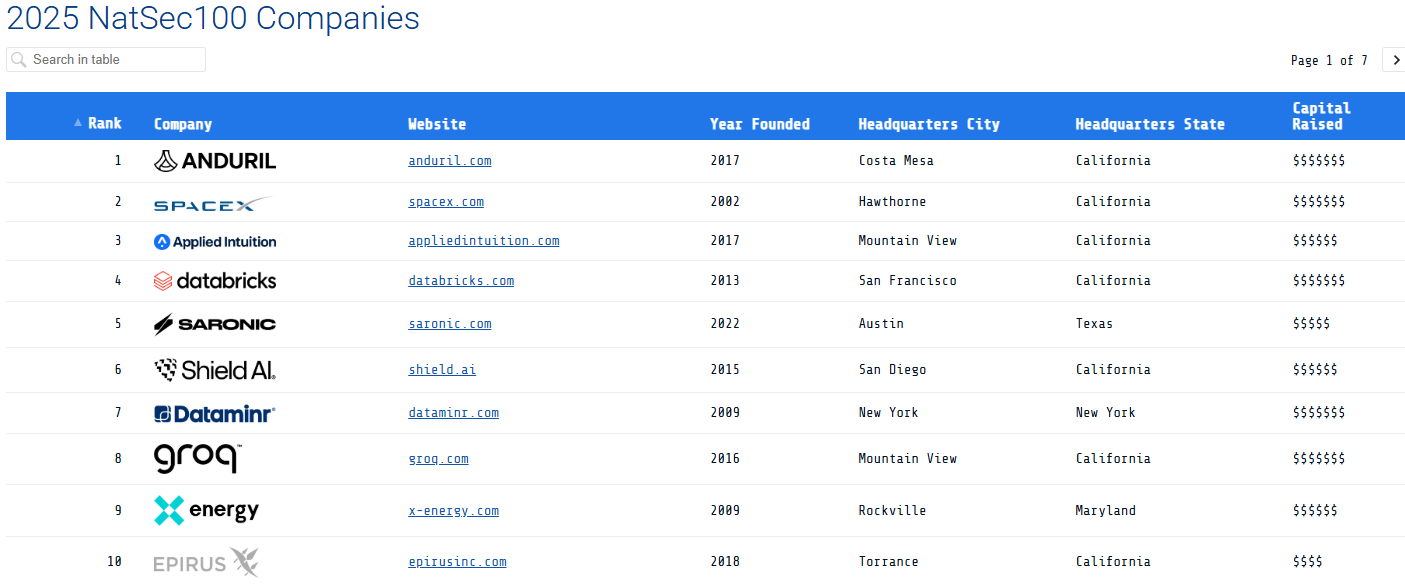Open databricks.com link
This screenshot has width=1405, height=588.
[461, 281]
